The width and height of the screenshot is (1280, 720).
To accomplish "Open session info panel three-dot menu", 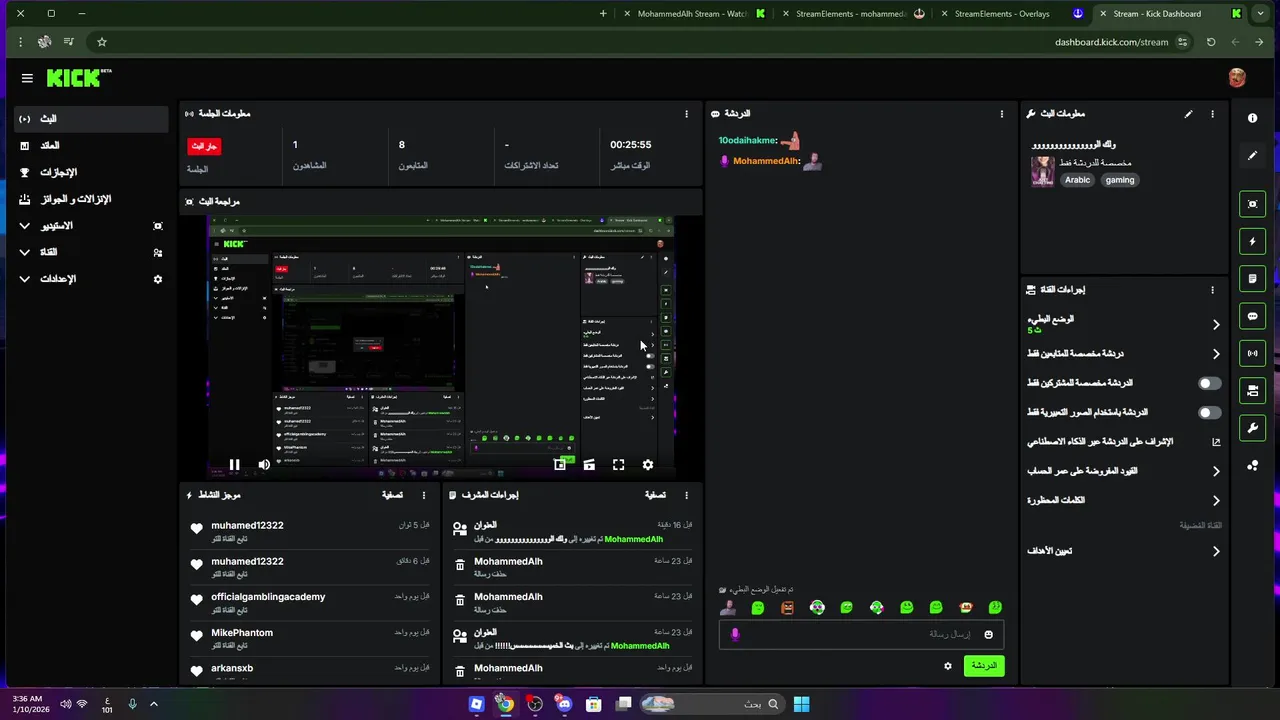I will 686,114.
